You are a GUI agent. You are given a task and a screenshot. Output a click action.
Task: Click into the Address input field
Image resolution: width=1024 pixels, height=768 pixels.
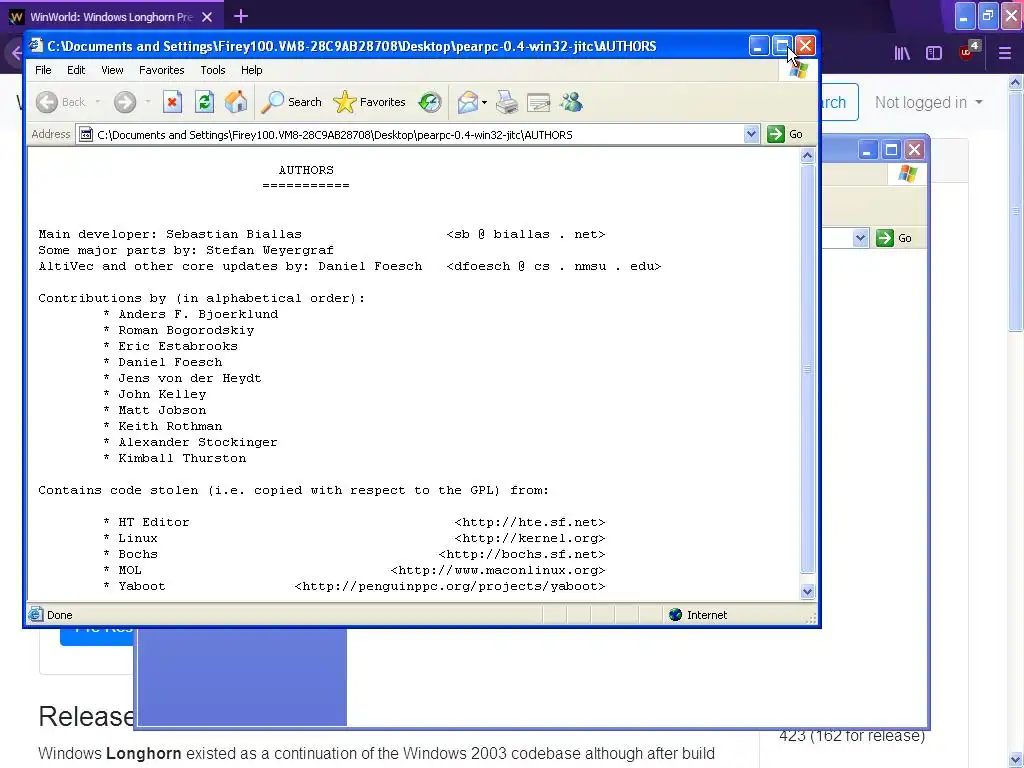(x=418, y=135)
